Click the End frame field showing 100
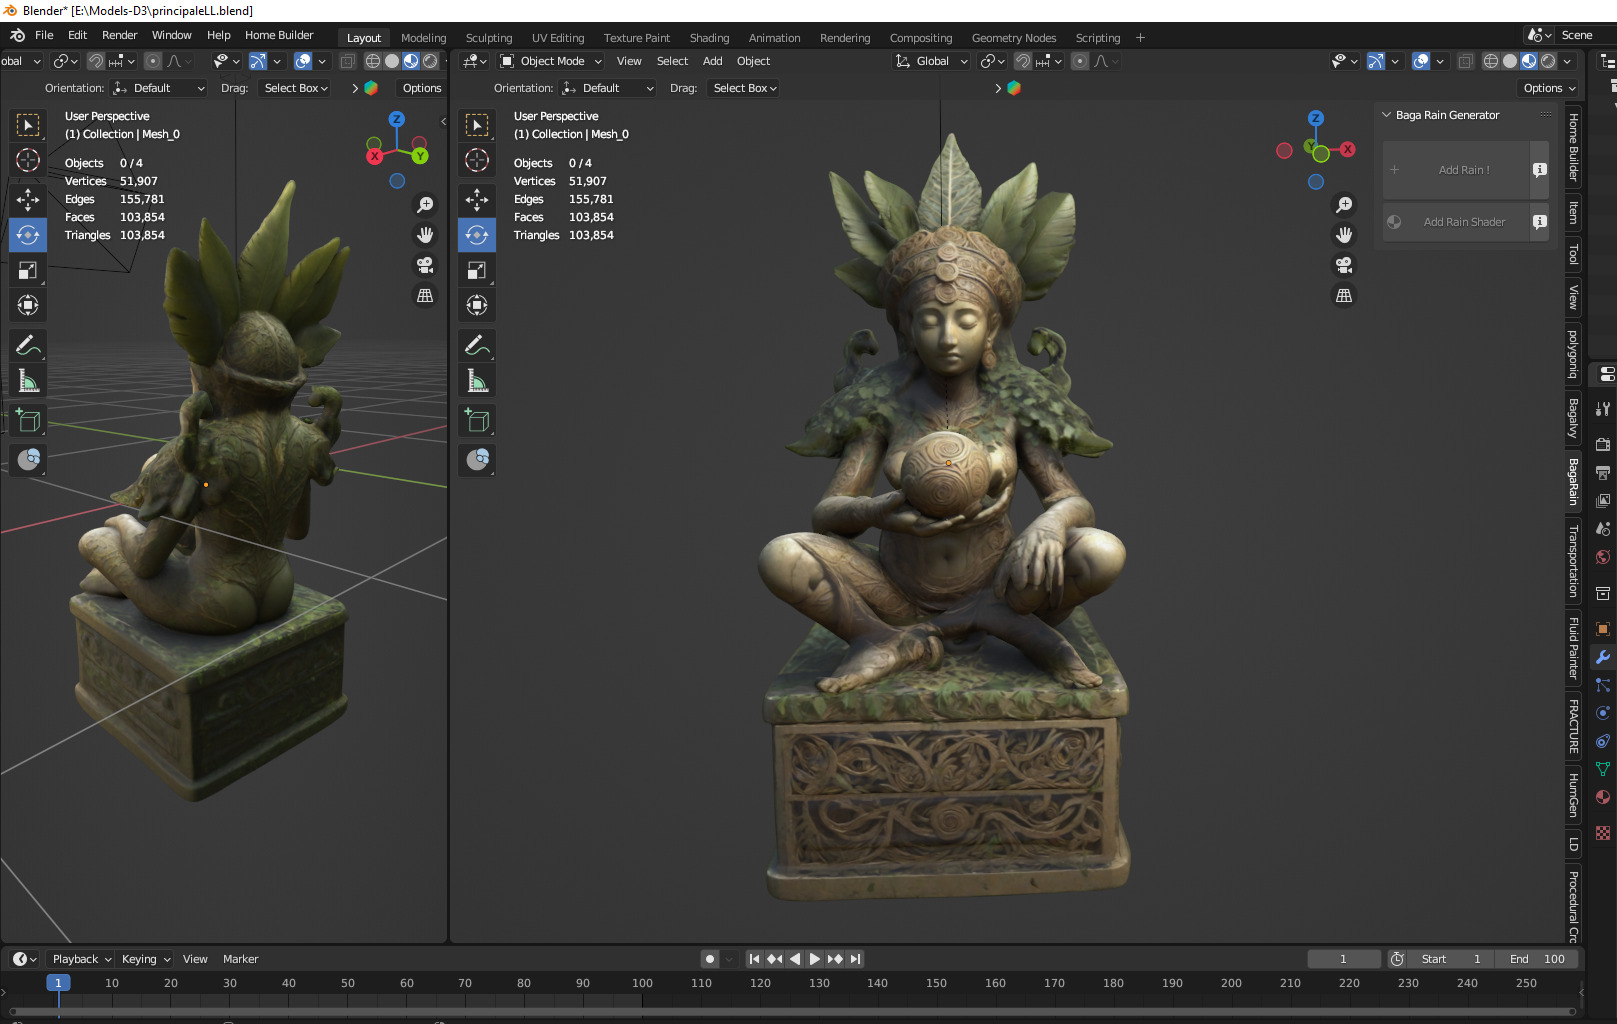This screenshot has width=1617, height=1024. pos(1538,959)
